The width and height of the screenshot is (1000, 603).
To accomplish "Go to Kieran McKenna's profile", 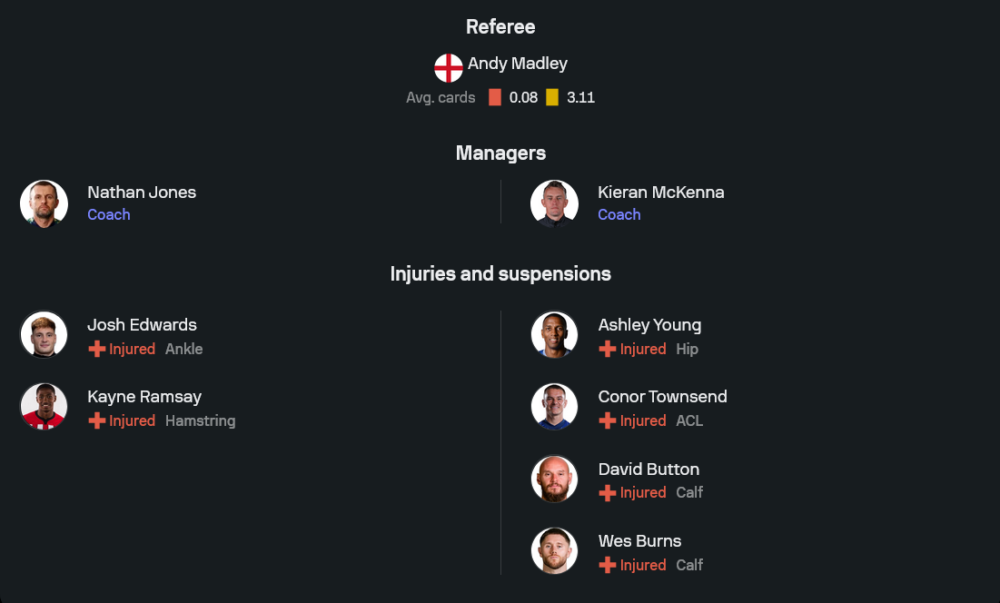I will click(660, 192).
